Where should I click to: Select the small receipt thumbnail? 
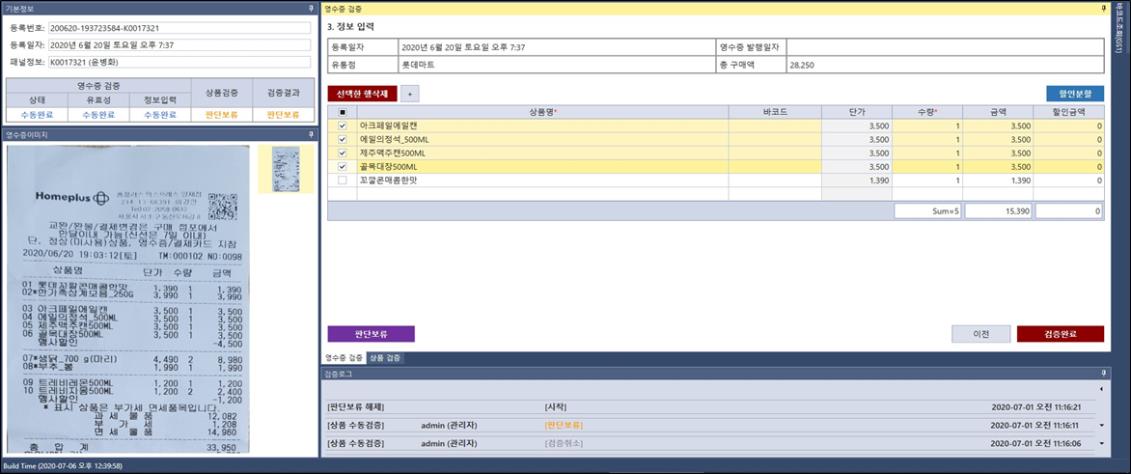click(286, 169)
